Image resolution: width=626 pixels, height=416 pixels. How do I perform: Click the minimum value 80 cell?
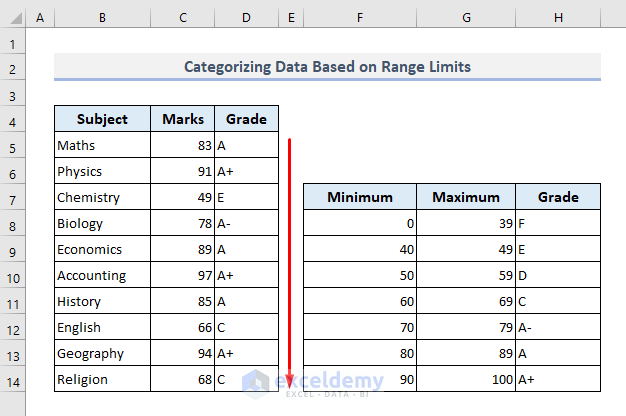[x=360, y=353]
